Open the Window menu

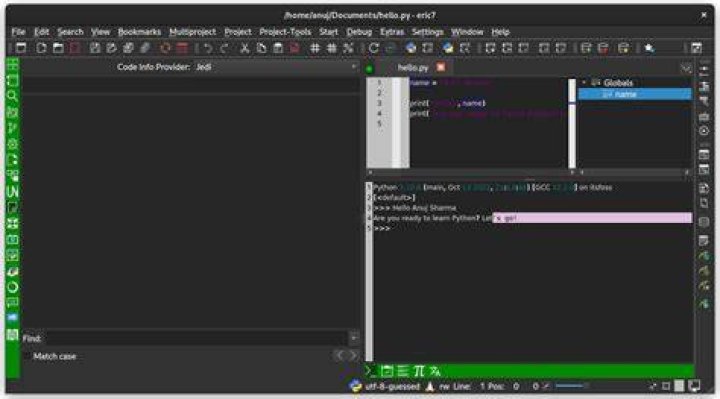point(467,32)
